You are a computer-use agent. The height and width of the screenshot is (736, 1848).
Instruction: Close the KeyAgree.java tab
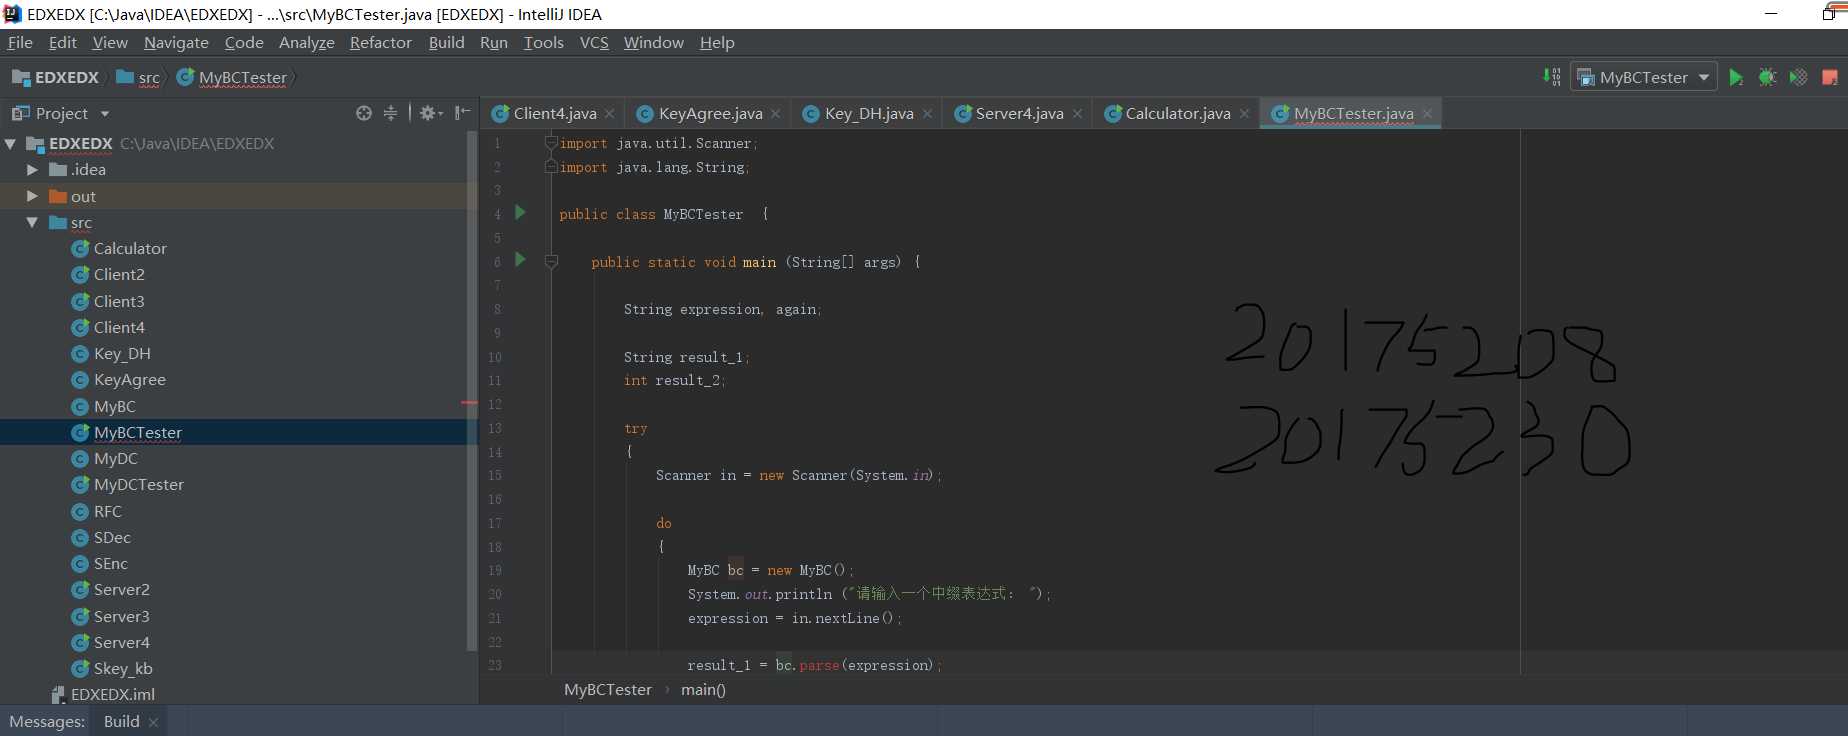point(775,114)
